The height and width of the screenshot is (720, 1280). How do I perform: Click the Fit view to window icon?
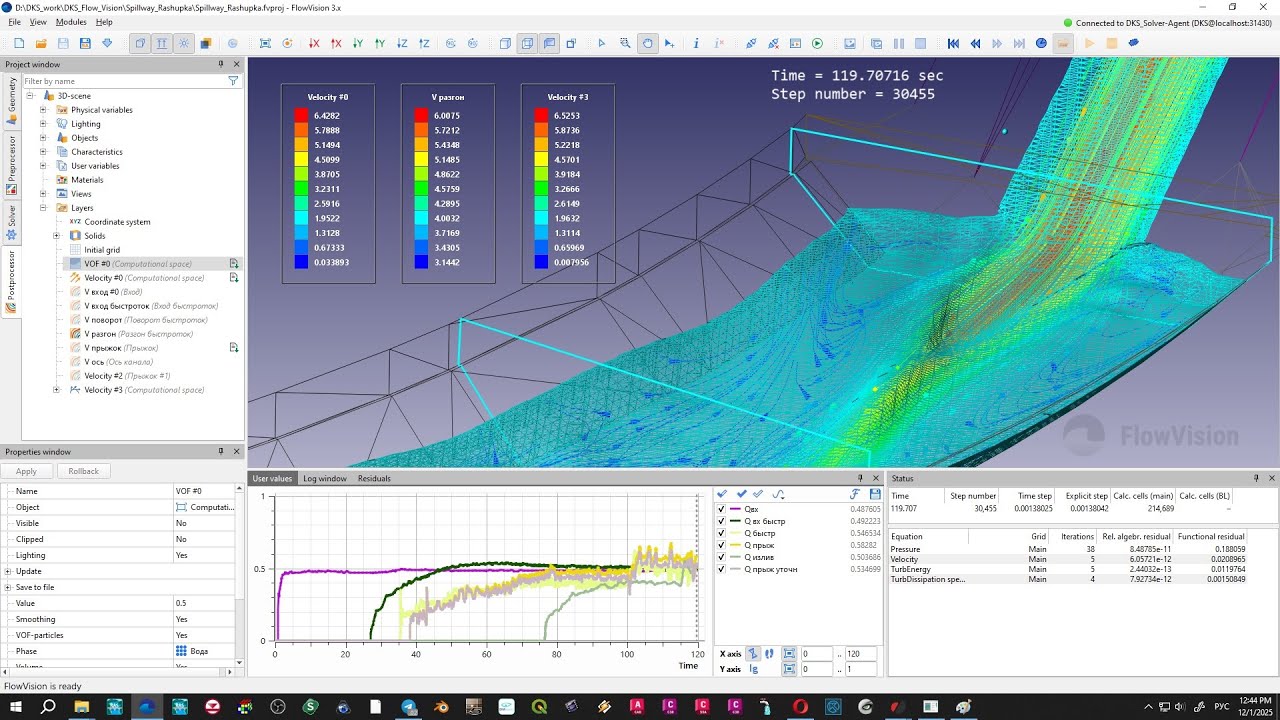[265, 43]
